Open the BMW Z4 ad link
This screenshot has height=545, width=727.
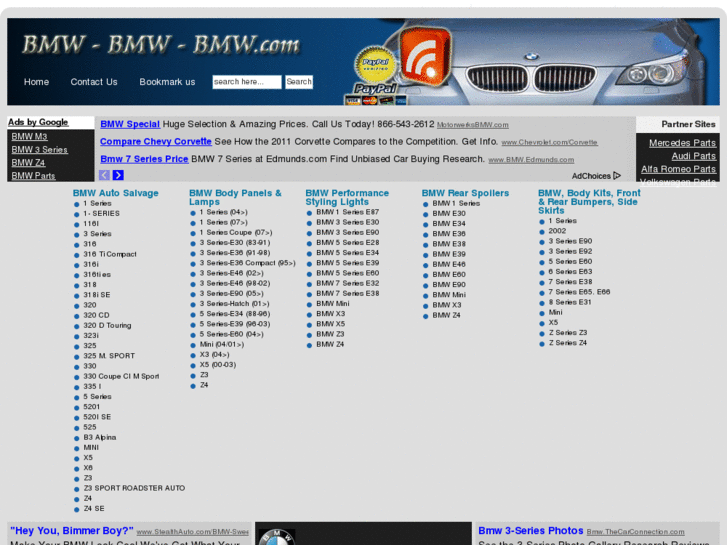tap(28, 162)
